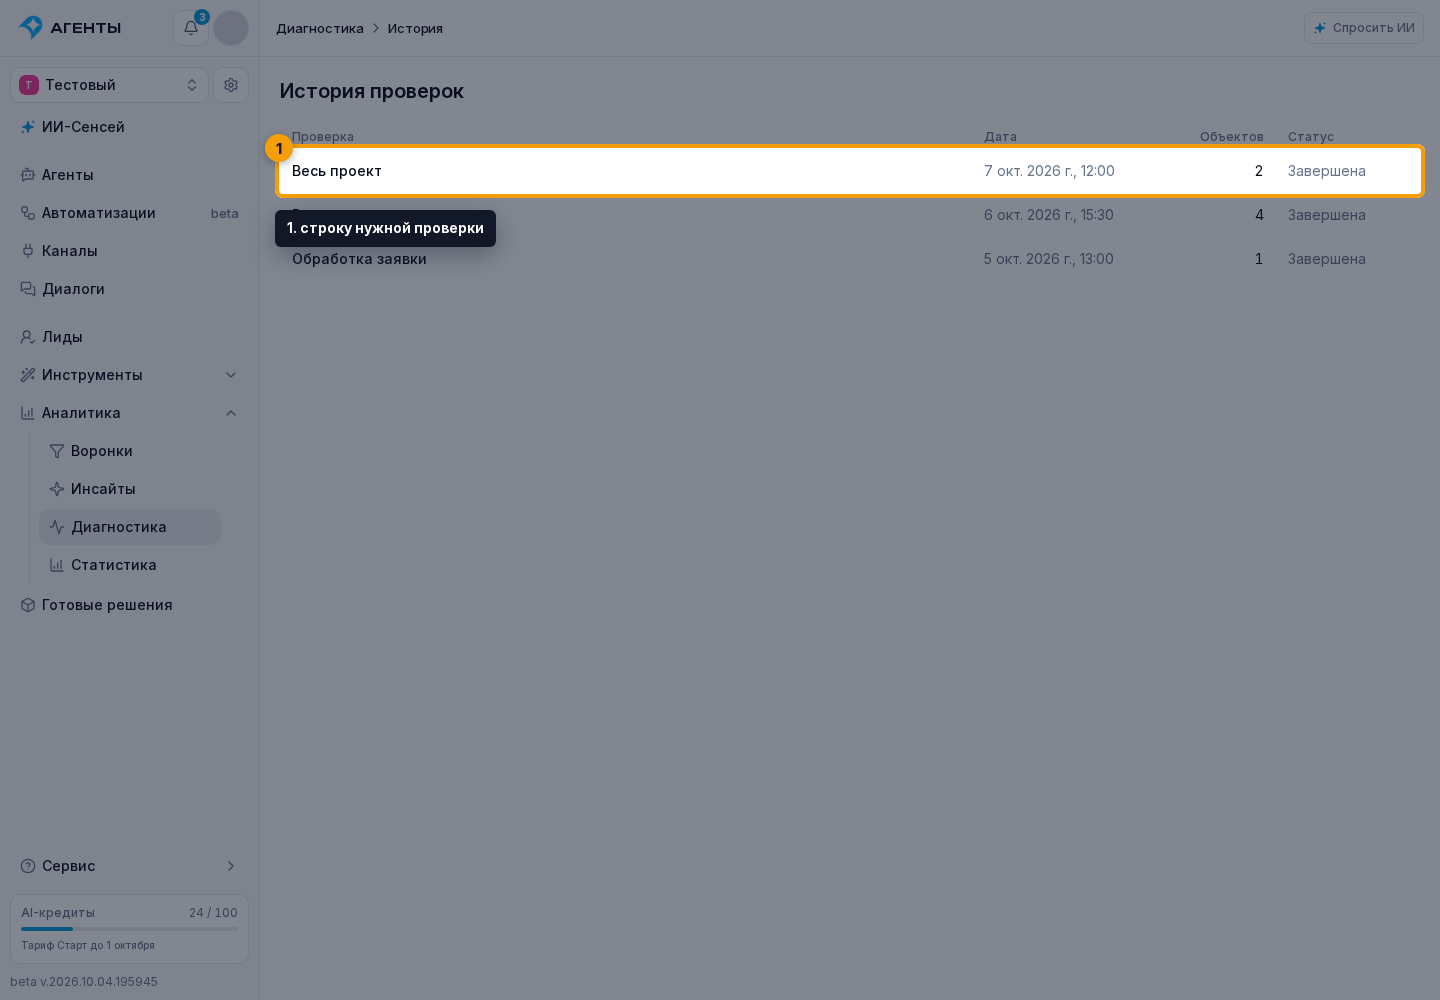The height and width of the screenshot is (1000, 1440).
Task: Follow the Диагностика breadcrumb link
Action: coord(320,28)
